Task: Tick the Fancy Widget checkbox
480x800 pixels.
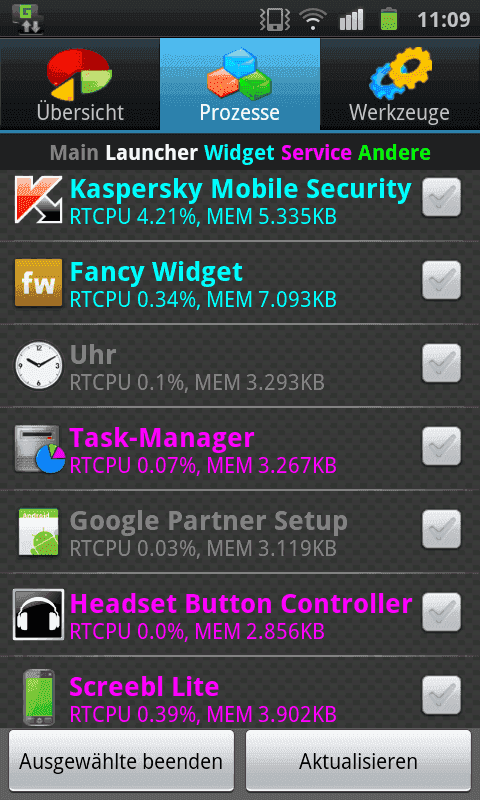Action: pos(441,280)
